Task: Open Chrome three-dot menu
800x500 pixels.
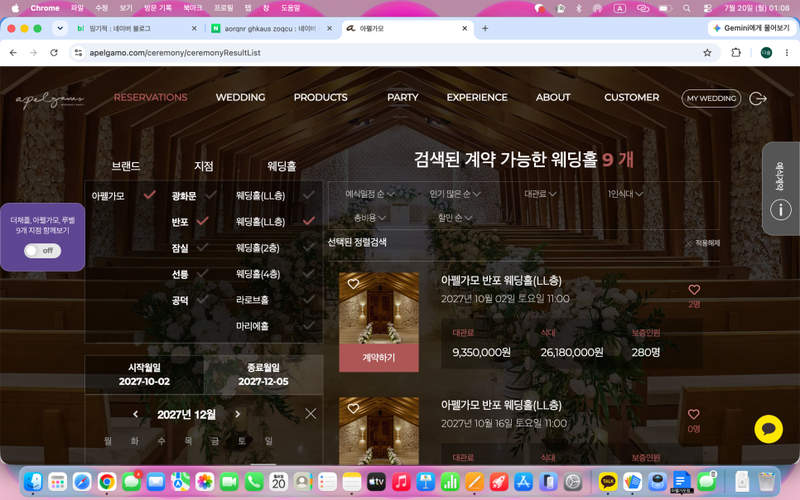Action: [x=787, y=53]
